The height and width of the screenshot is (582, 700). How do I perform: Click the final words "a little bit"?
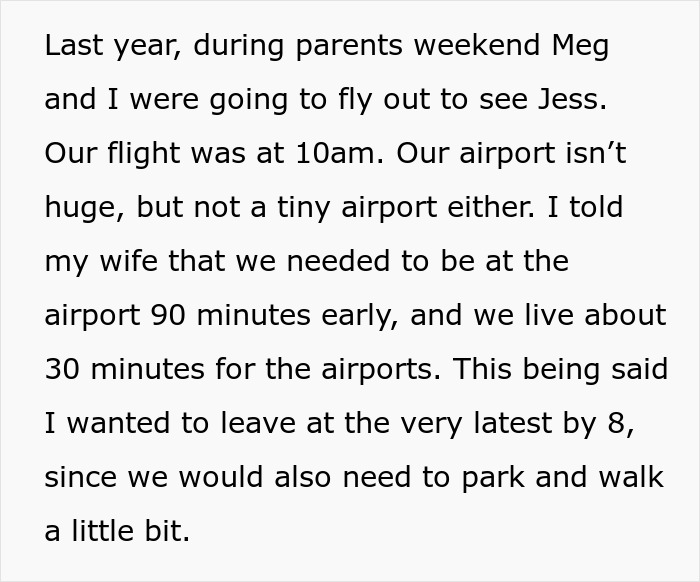[115, 530]
